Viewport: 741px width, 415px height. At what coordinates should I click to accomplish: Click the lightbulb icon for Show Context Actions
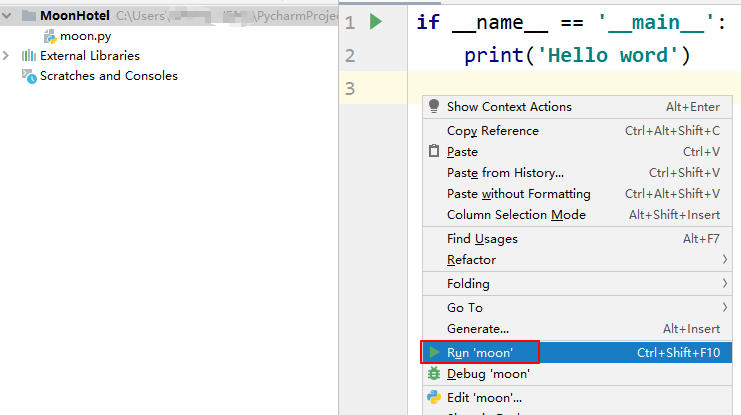(x=434, y=106)
